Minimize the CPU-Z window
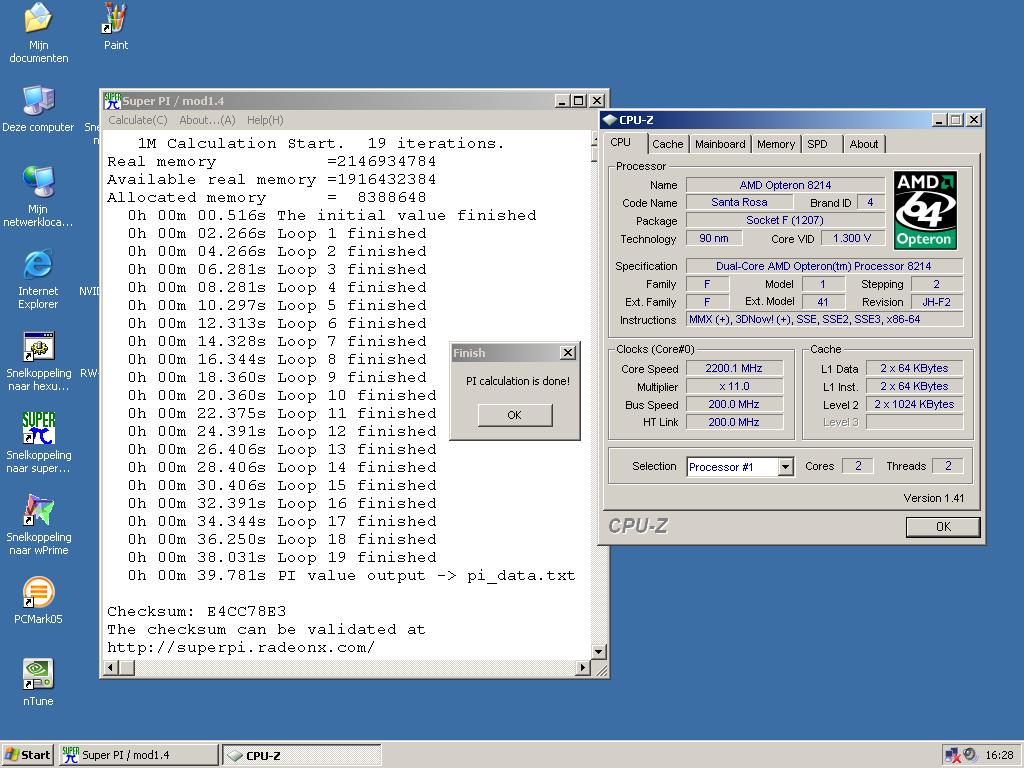This screenshot has height=768, width=1024. tap(939, 120)
